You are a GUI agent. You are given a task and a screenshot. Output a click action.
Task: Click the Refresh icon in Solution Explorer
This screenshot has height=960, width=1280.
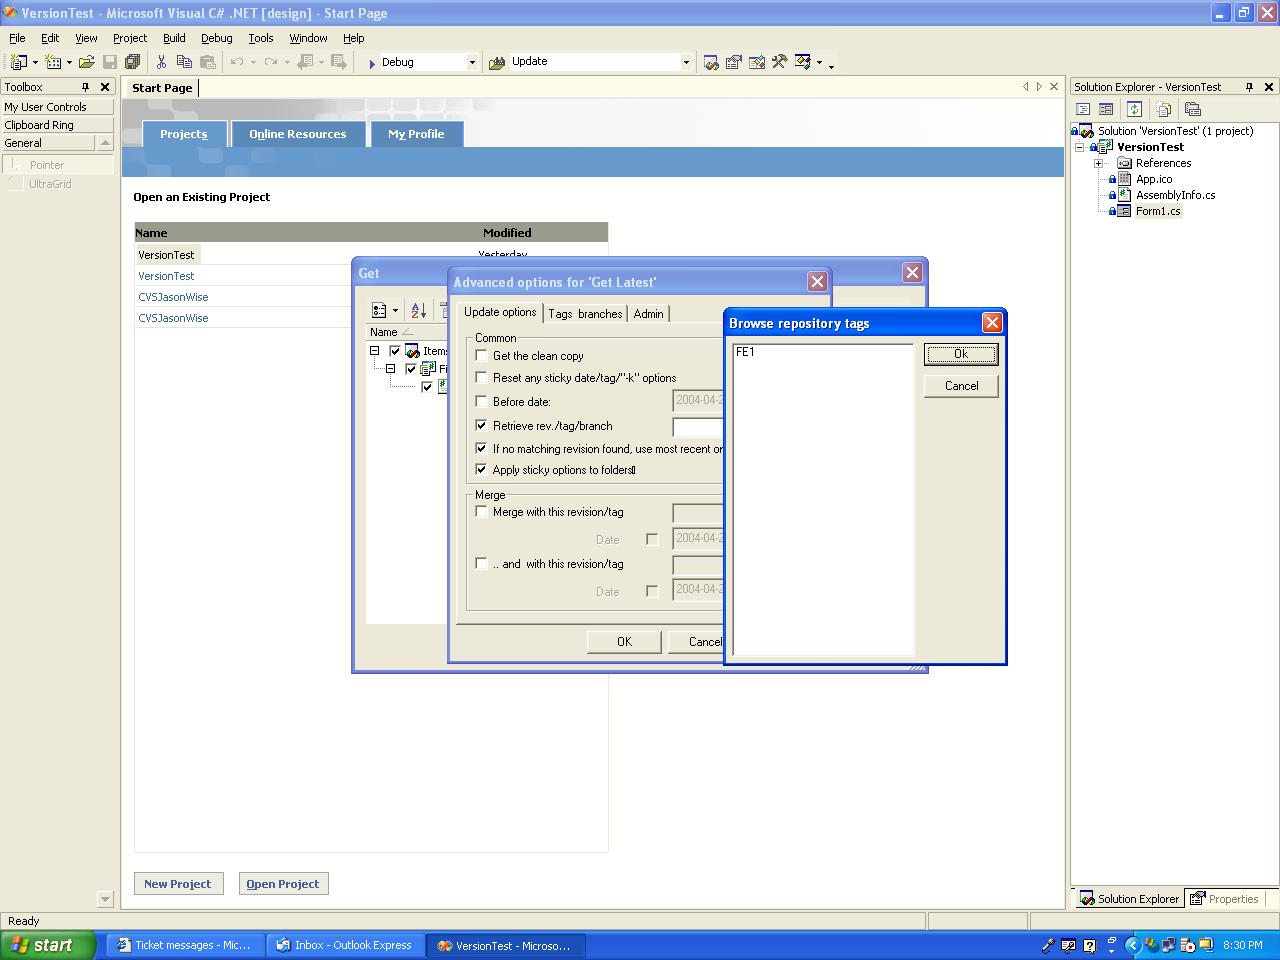(1134, 109)
